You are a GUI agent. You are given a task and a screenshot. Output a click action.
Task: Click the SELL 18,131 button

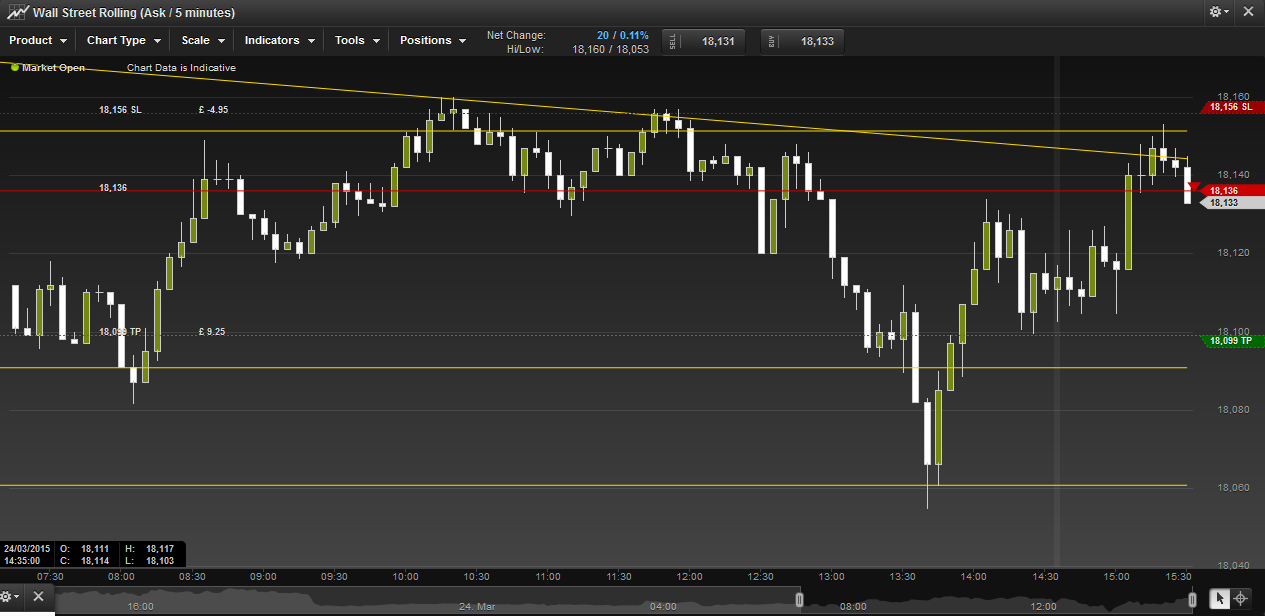tap(705, 41)
